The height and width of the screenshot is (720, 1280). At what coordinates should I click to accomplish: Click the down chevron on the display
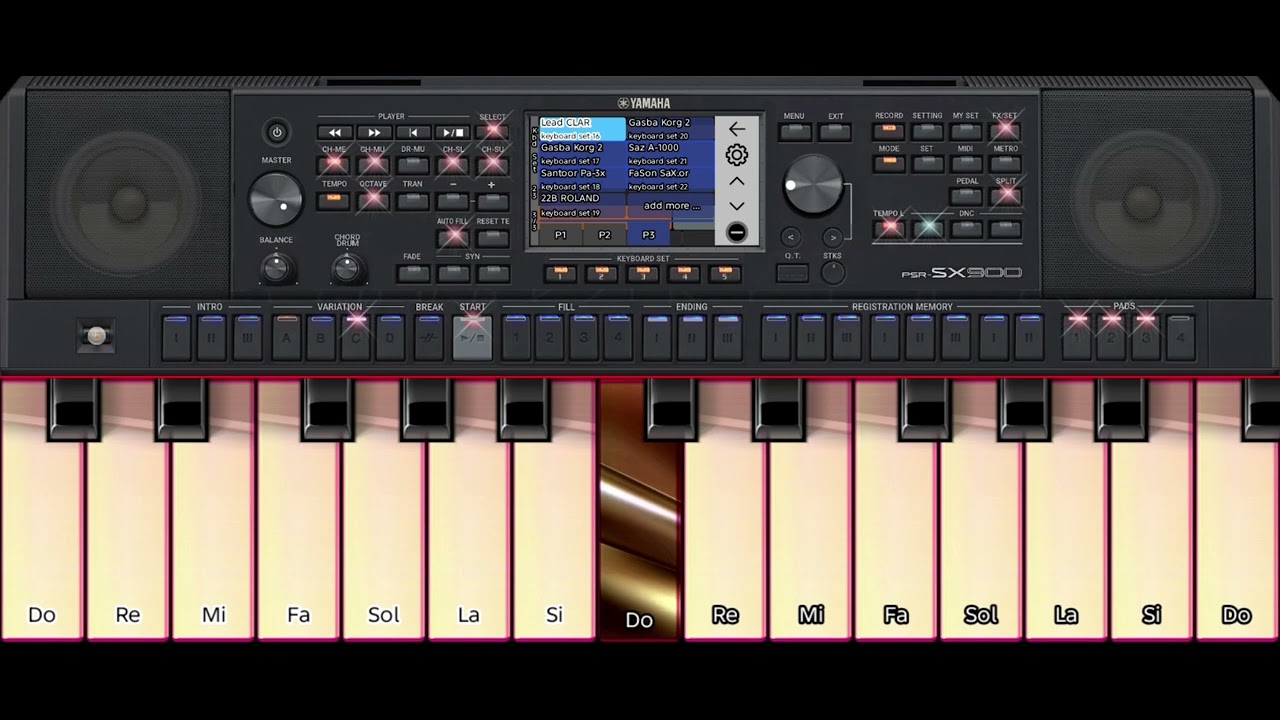(737, 206)
